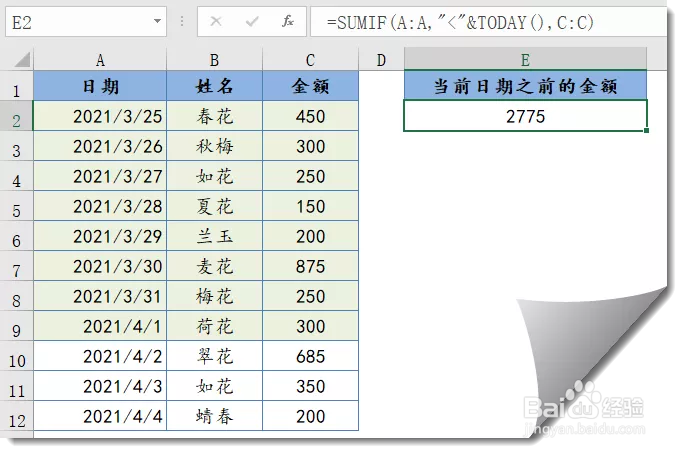Select the amount cell 350
Viewport: 682px width, 453px height.
pyautogui.click(x=310, y=386)
